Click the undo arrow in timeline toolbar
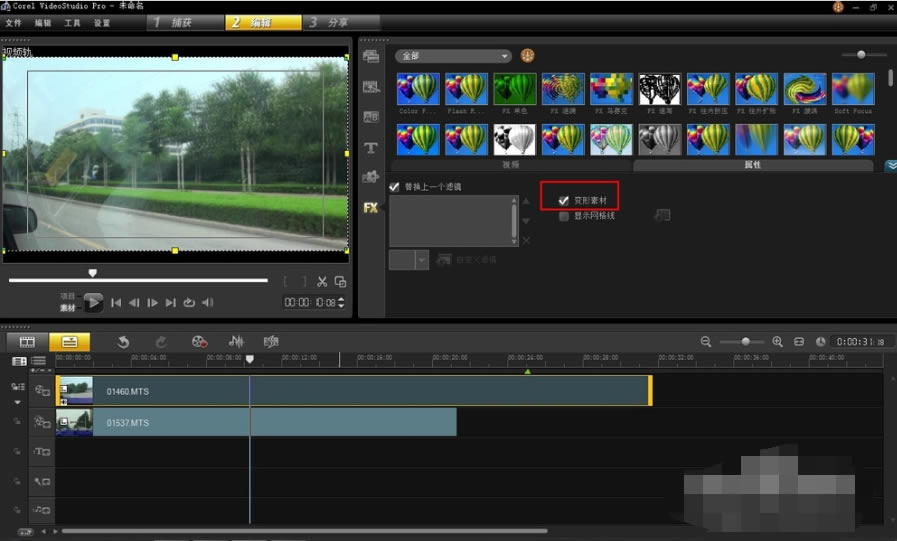This screenshot has width=897, height=541. (x=123, y=342)
